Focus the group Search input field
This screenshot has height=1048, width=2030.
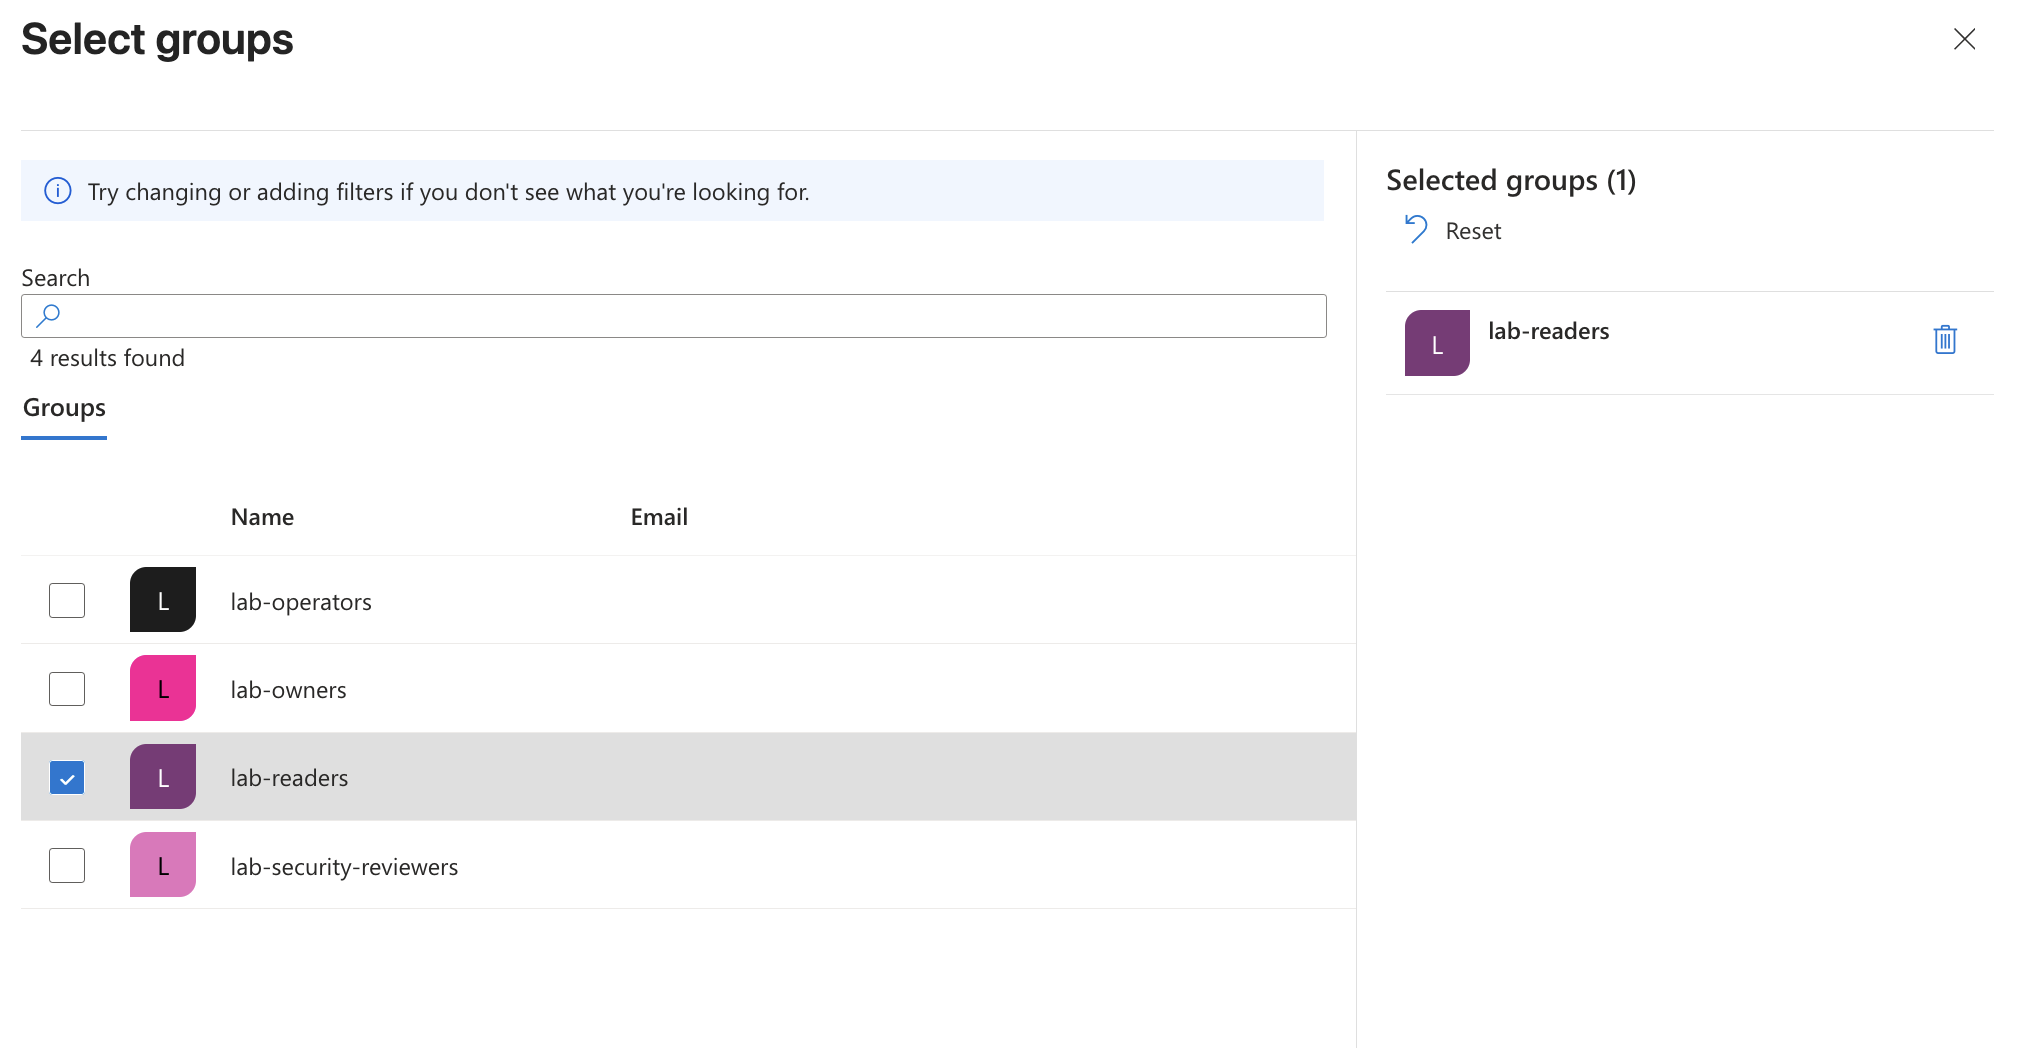674,316
